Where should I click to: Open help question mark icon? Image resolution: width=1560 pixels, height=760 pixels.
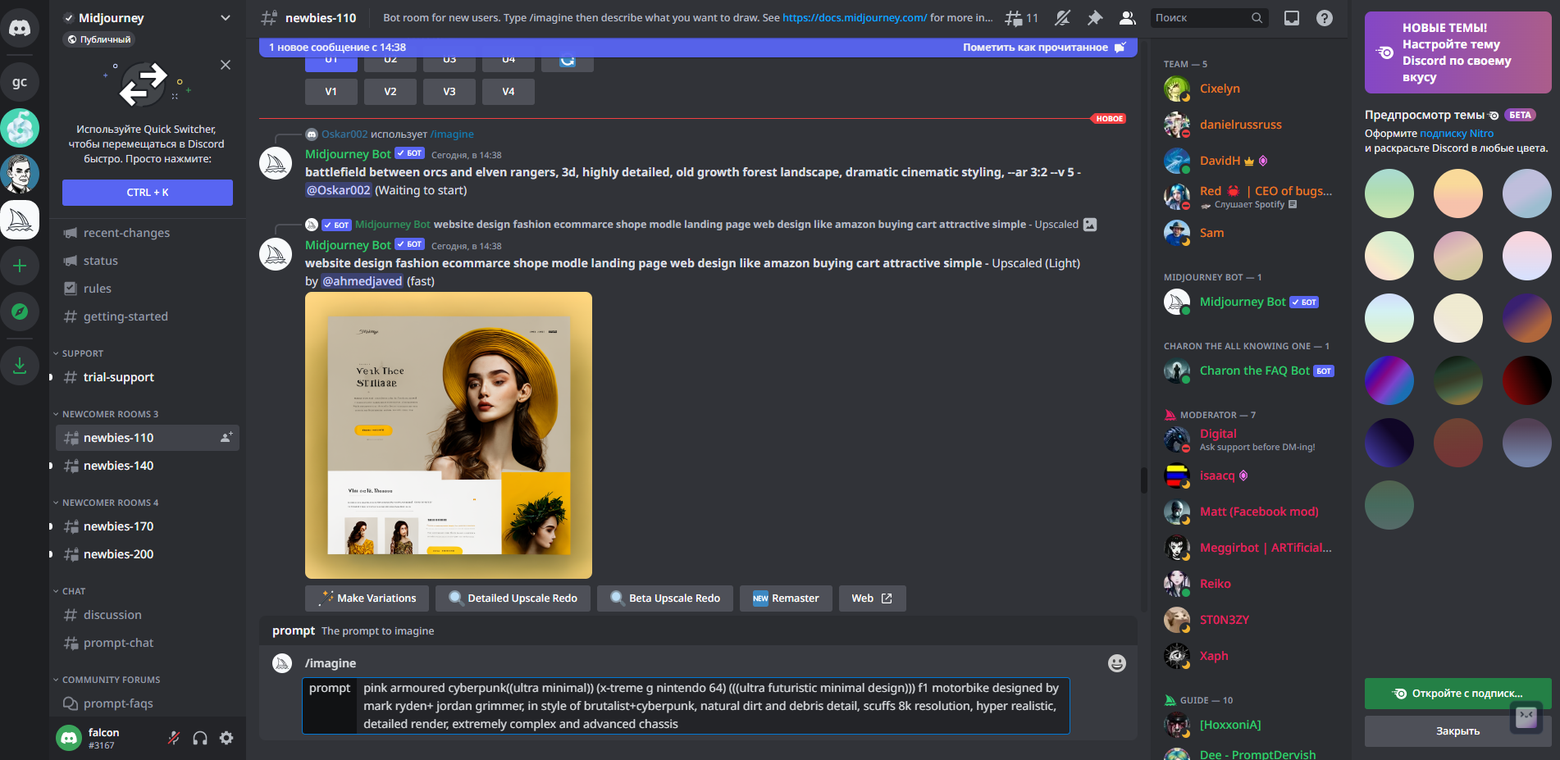(x=1325, y=18)
